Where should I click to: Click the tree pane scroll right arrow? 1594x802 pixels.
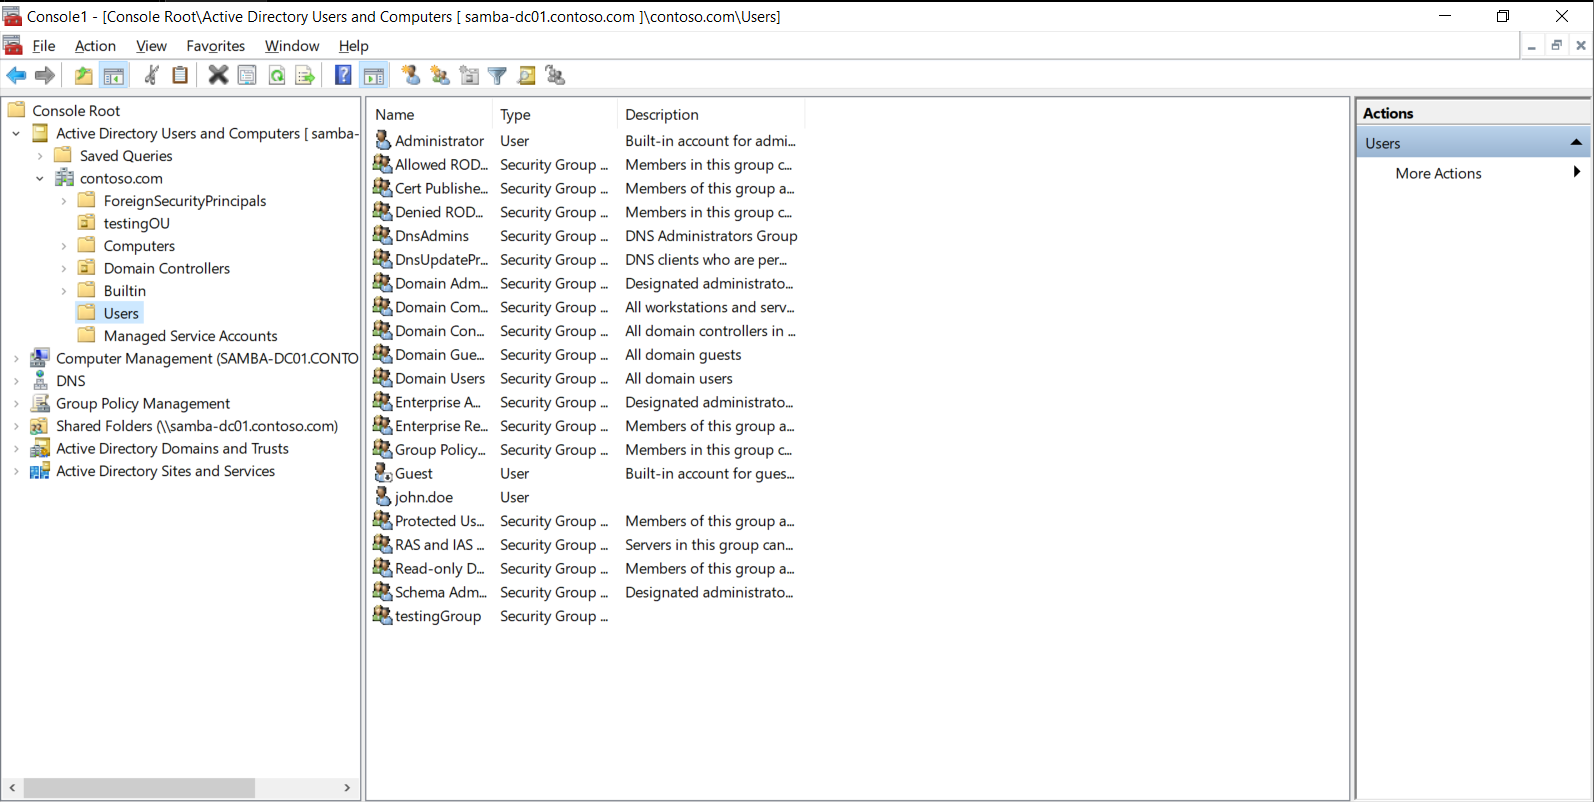click(347, 788)
